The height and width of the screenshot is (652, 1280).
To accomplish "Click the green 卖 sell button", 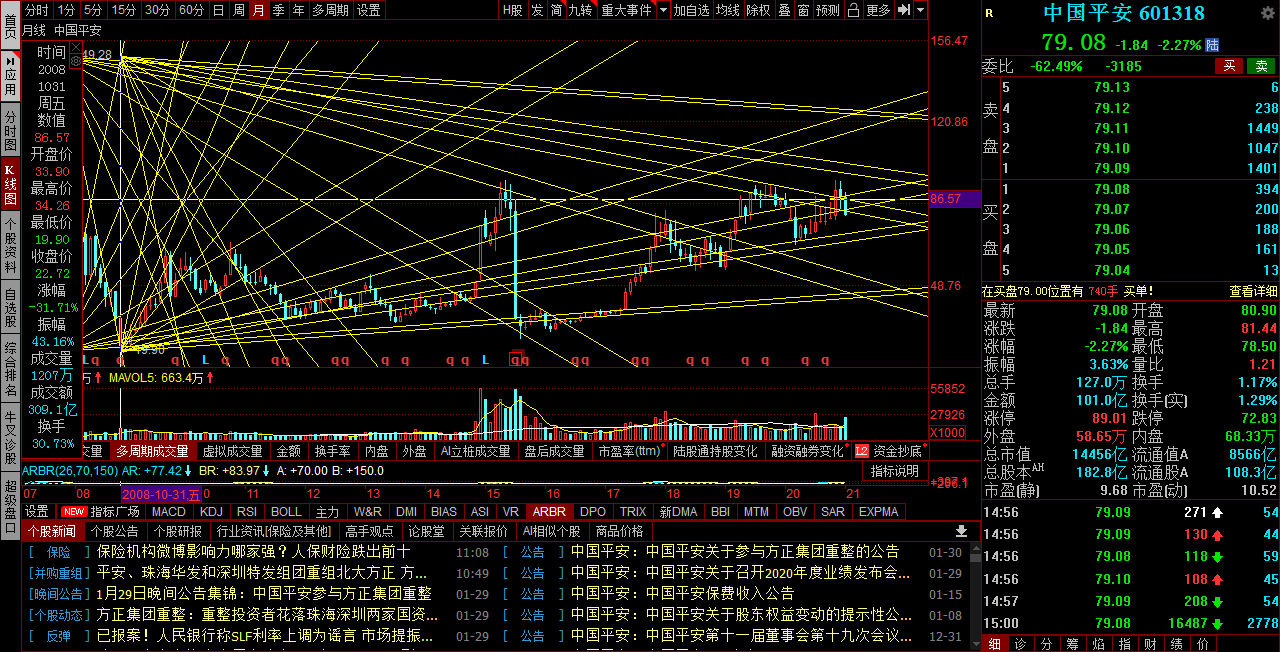I will click(x=1261, y=66).
